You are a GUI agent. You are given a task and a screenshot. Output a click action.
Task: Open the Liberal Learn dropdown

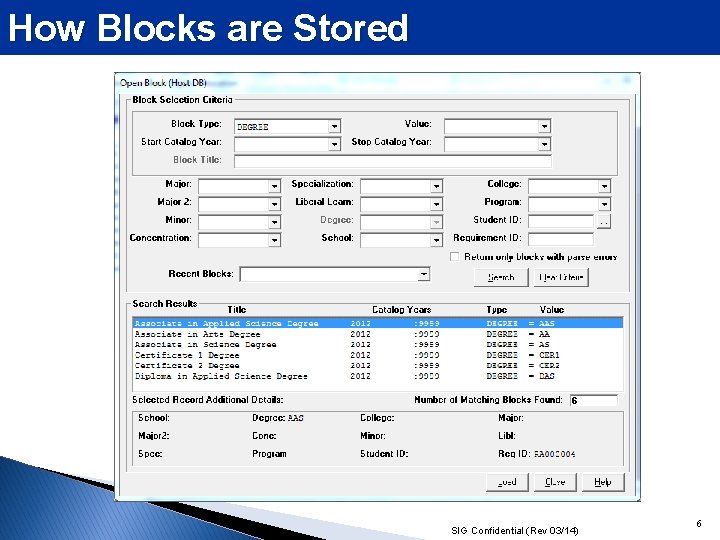[436, 204]
